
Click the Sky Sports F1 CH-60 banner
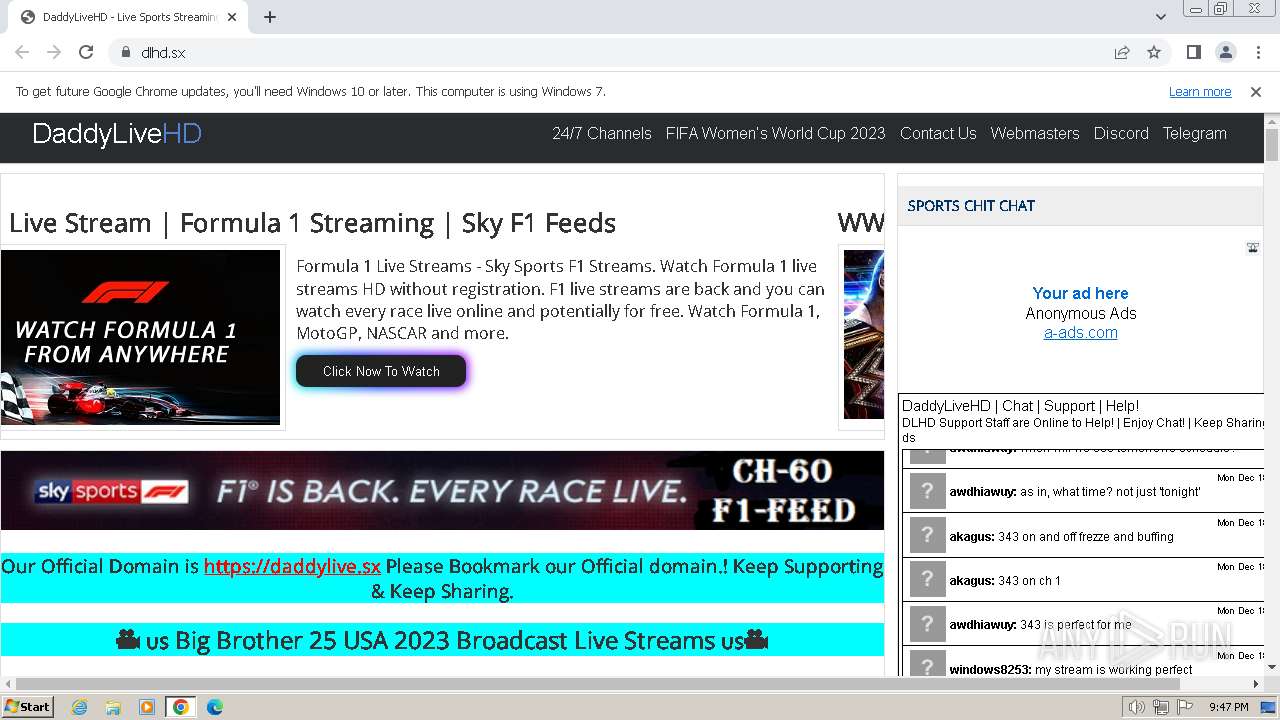click(442, 490)
